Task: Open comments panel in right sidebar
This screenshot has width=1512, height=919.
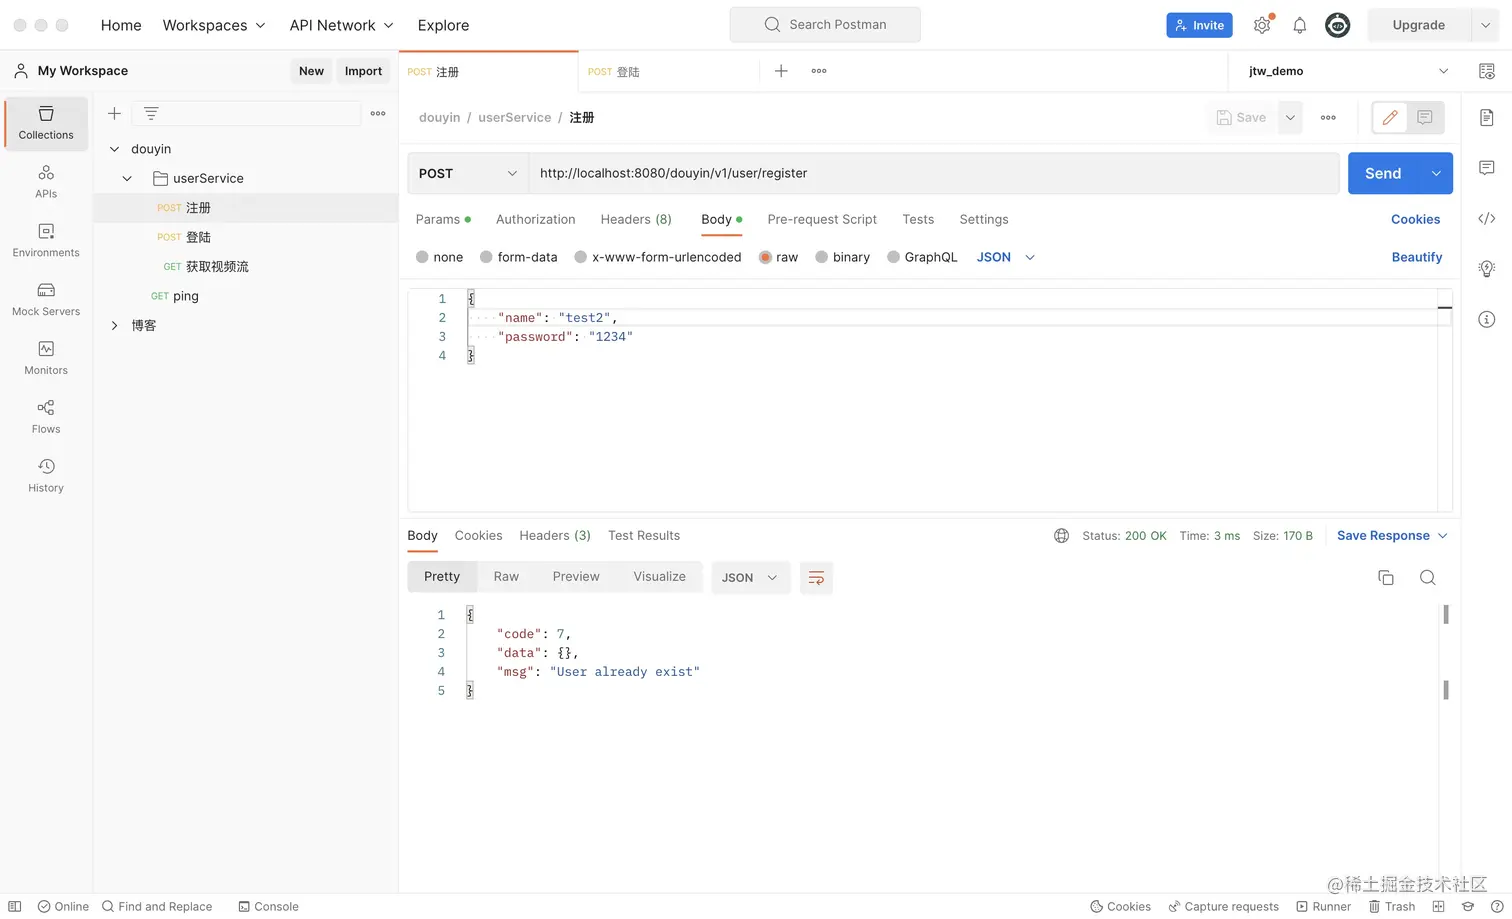Action: 1486,168
